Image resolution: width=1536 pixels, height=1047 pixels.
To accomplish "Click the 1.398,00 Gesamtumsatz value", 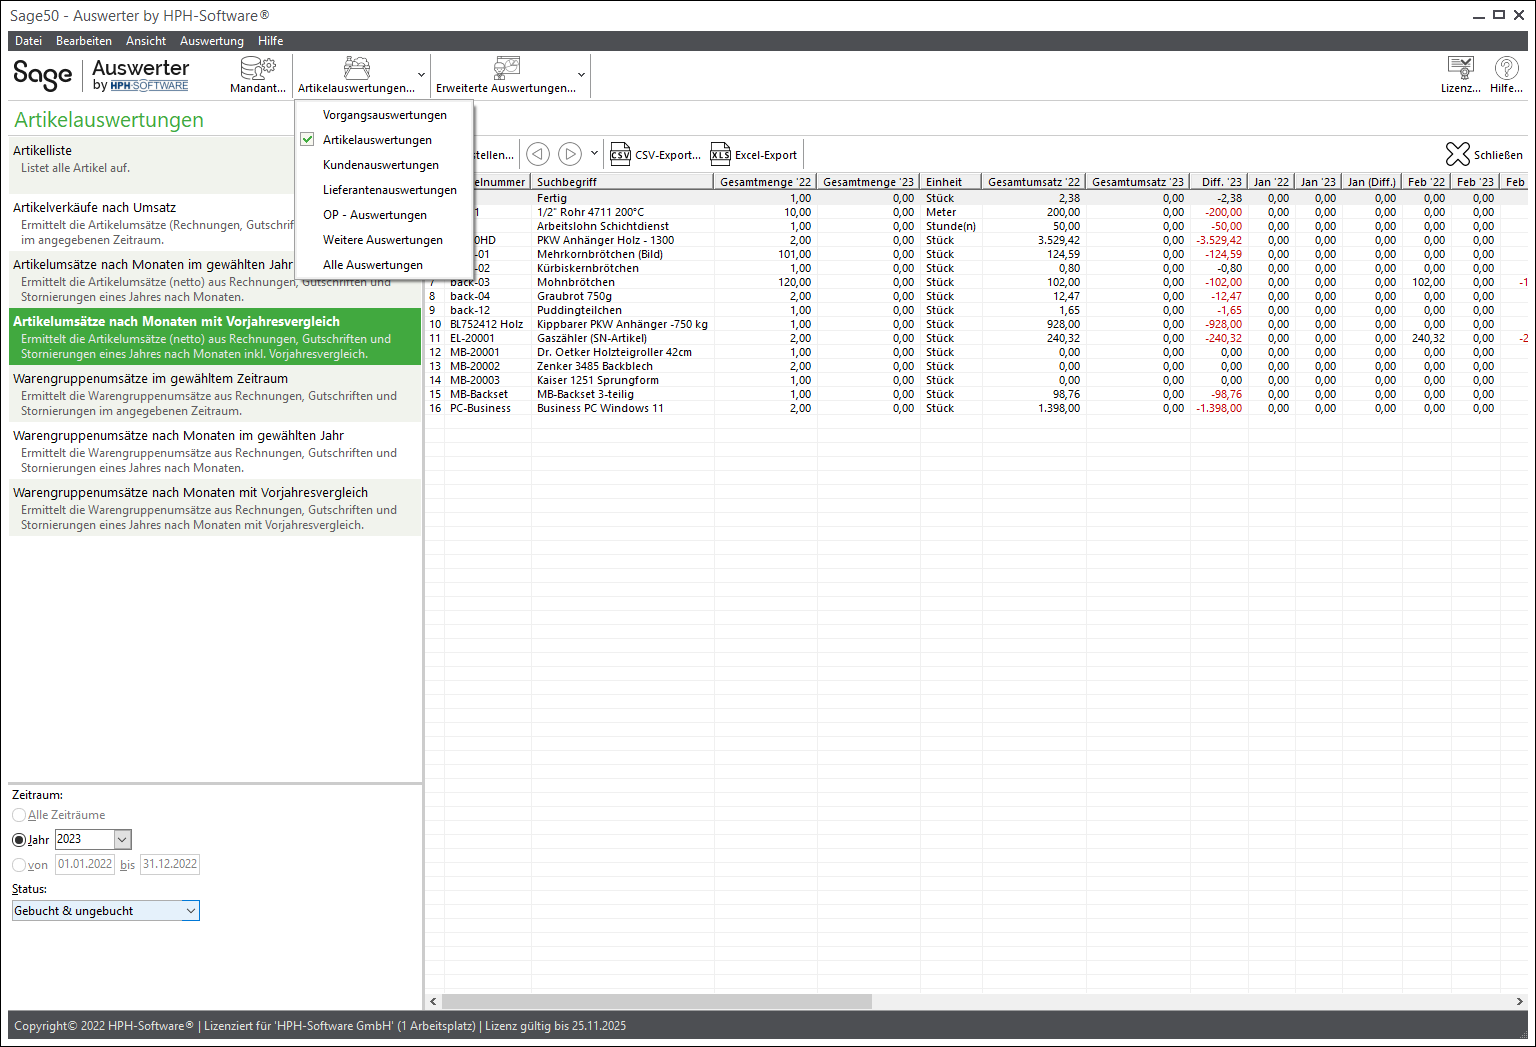I will click(1059, 408).
